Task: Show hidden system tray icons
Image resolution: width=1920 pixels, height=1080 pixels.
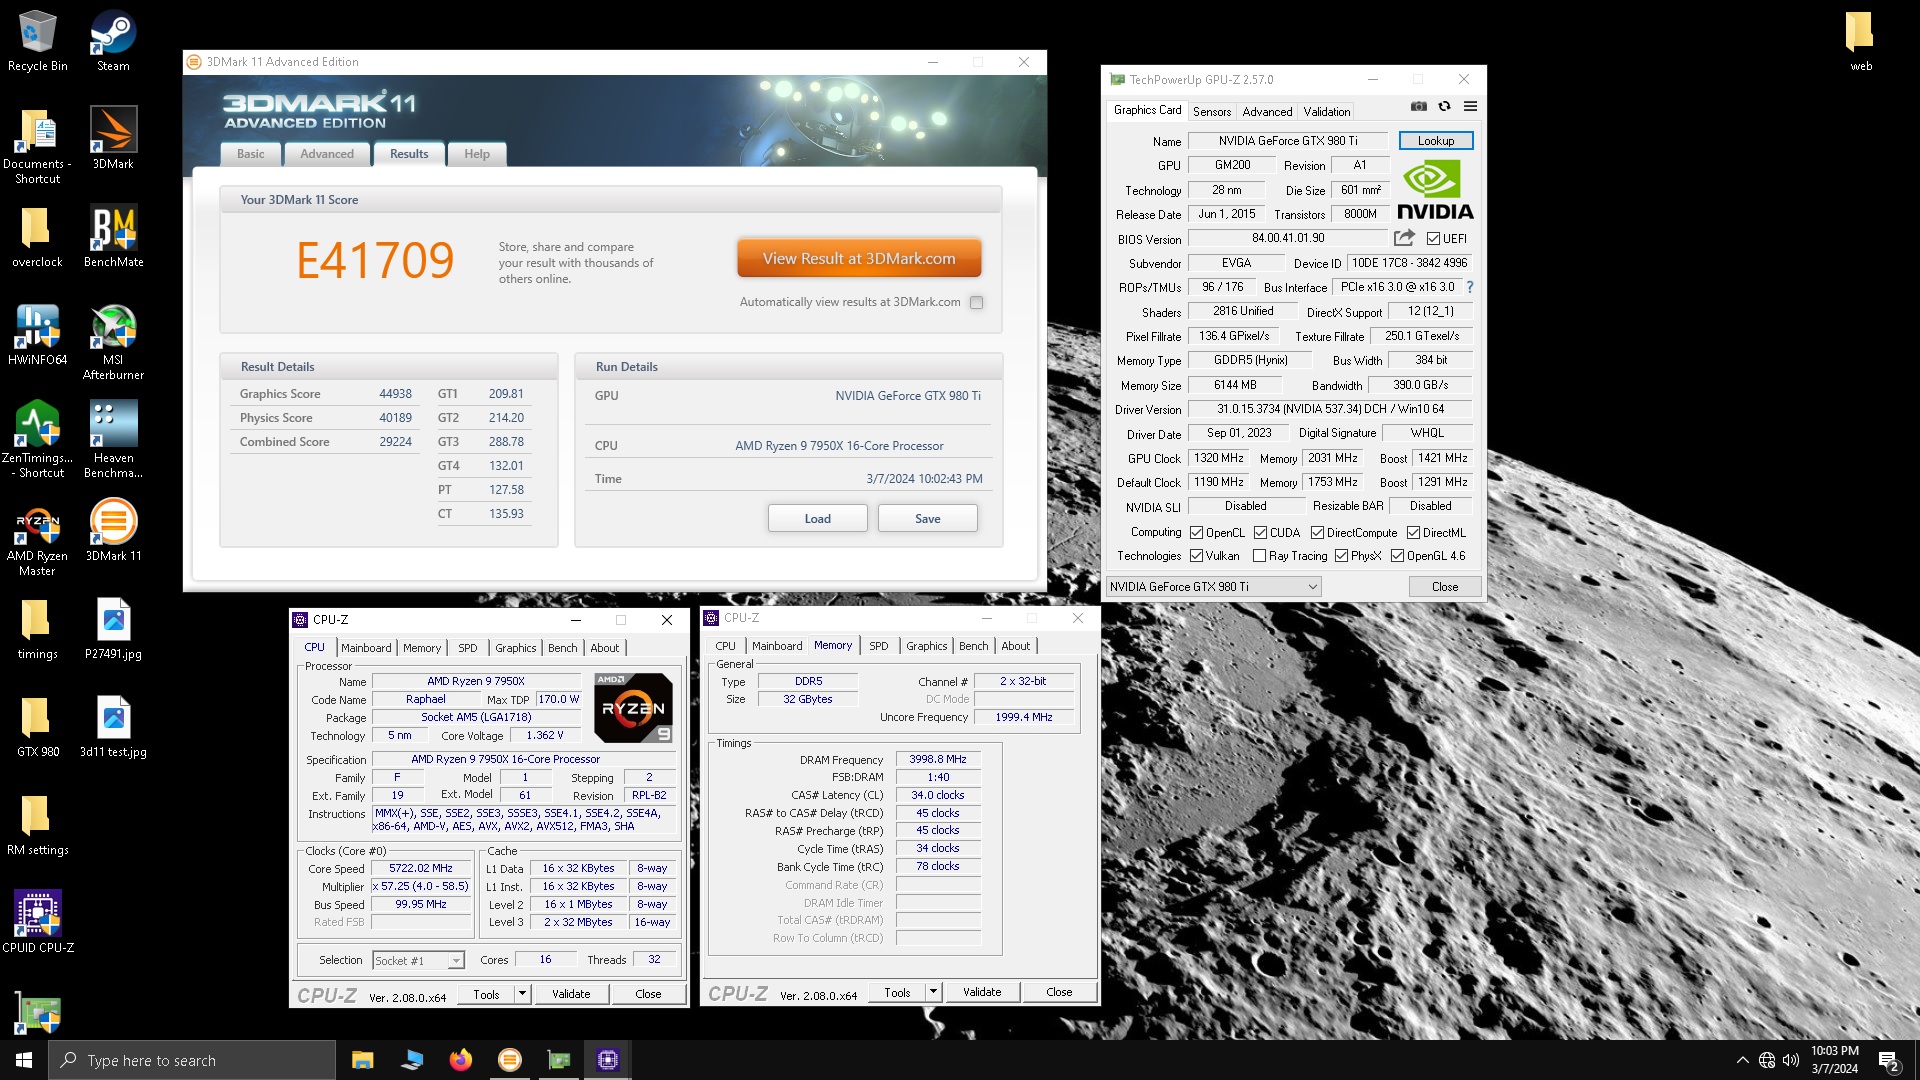Action: pos(1742,1060)
